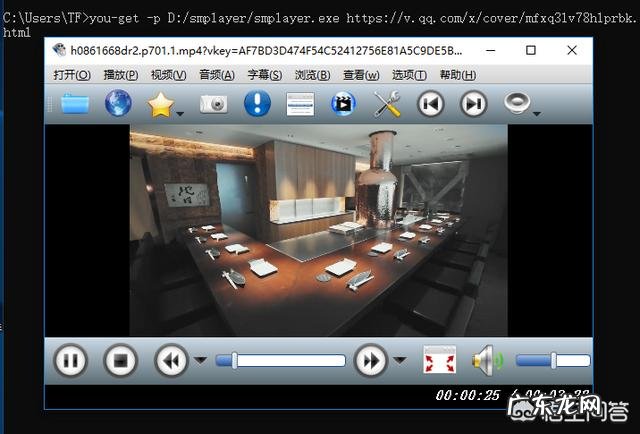Open the 查看(W) menu
This screenshot has width=640, height=434.
(361, 75)
